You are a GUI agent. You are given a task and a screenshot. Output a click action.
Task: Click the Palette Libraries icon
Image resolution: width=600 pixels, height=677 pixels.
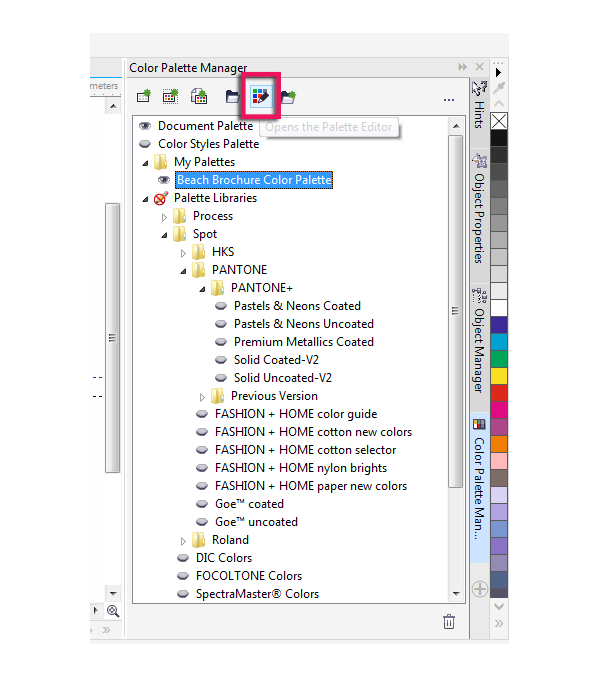[161, 198]
